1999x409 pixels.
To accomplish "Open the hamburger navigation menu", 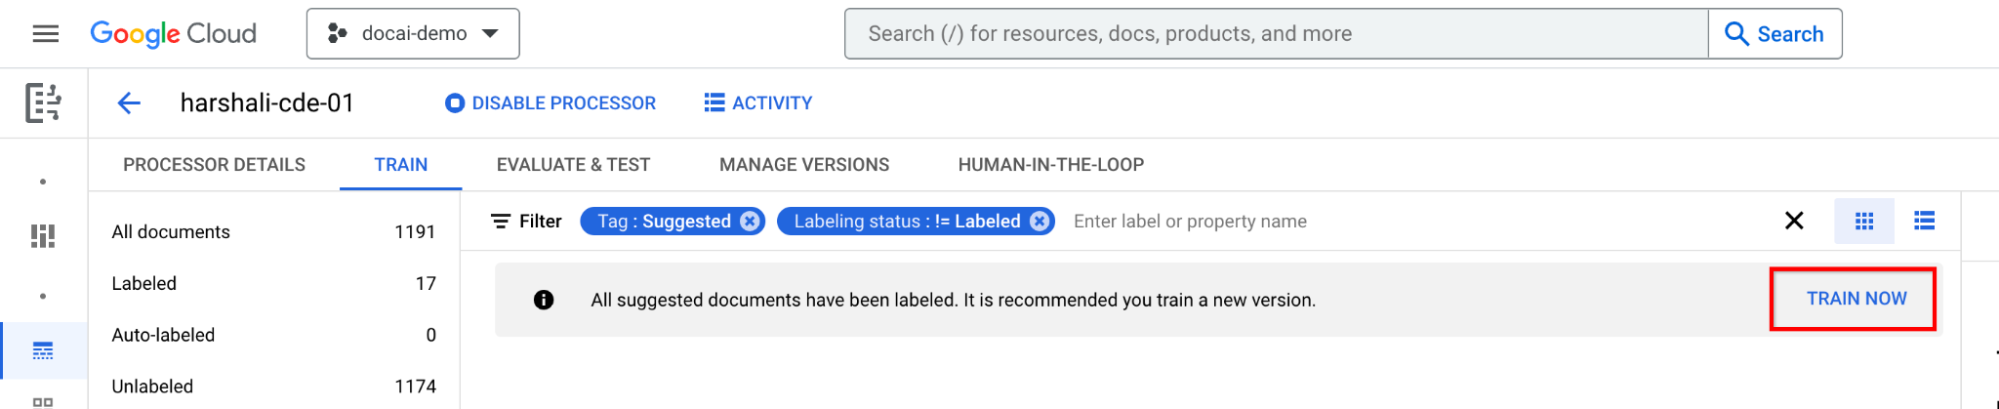I will click(45, 34).
